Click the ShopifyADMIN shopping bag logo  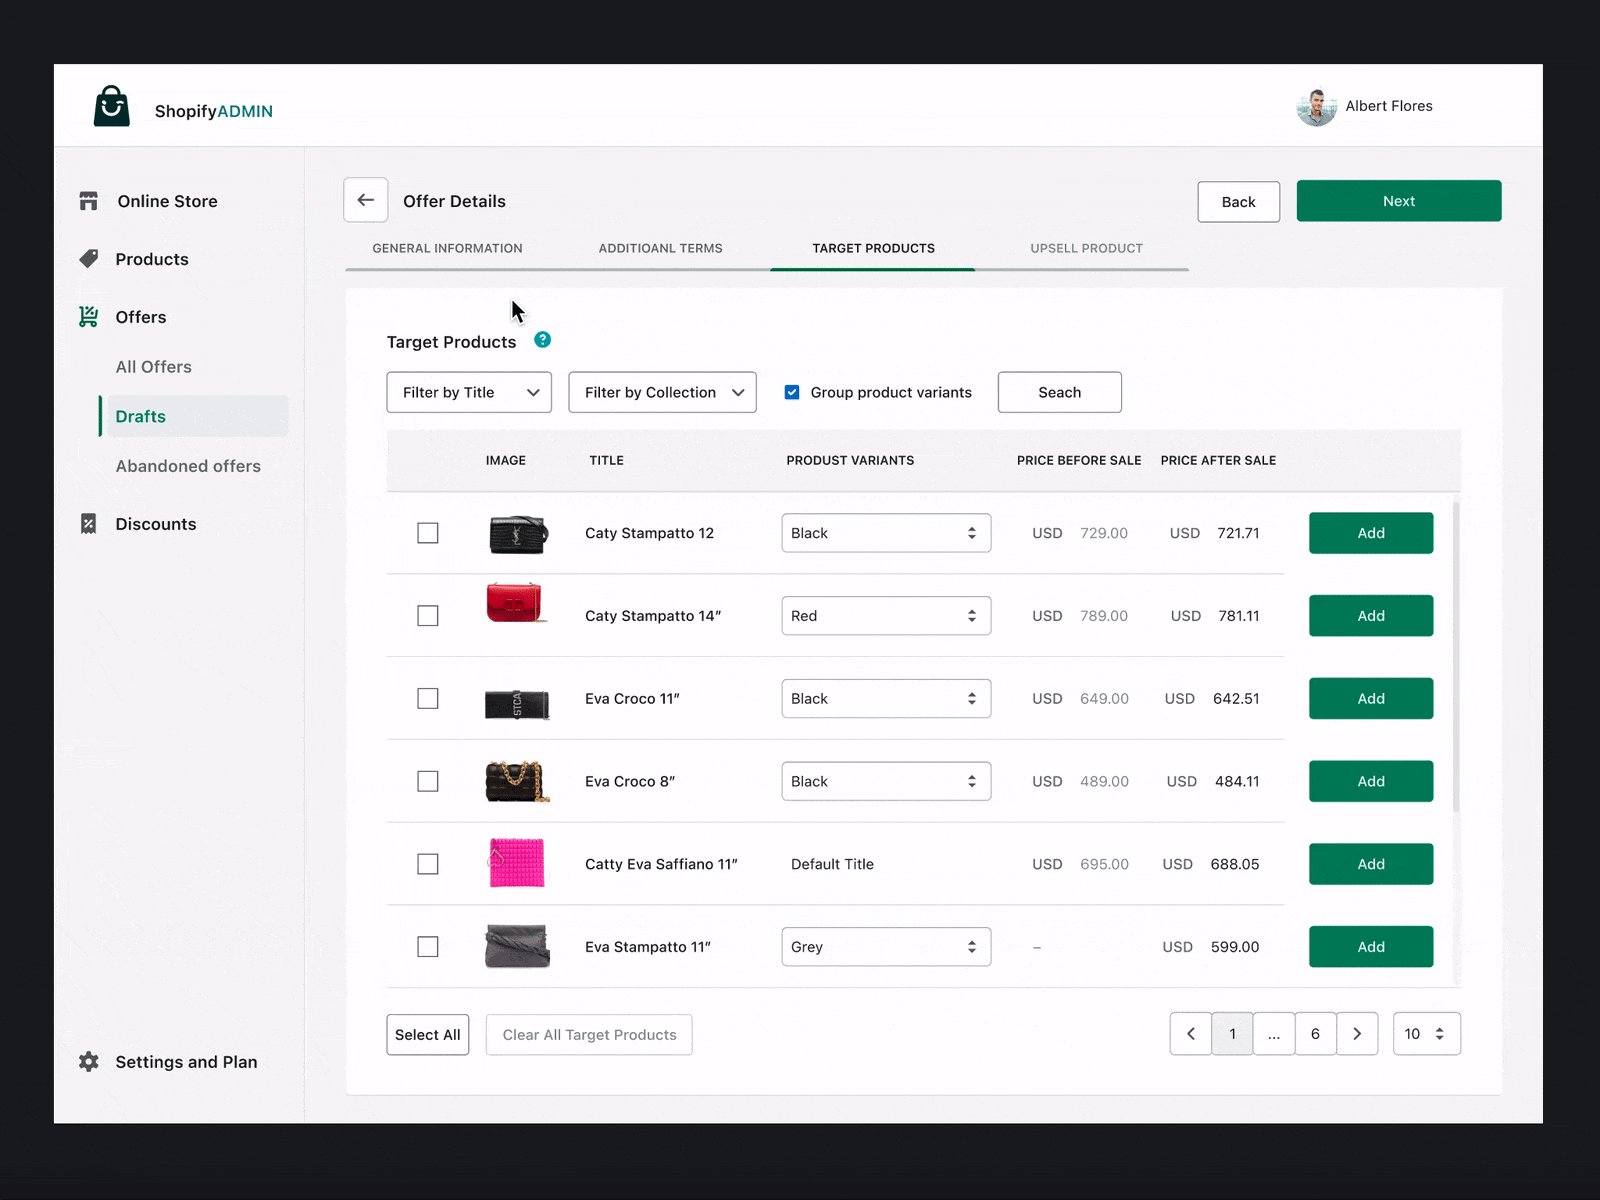[112, 106]
